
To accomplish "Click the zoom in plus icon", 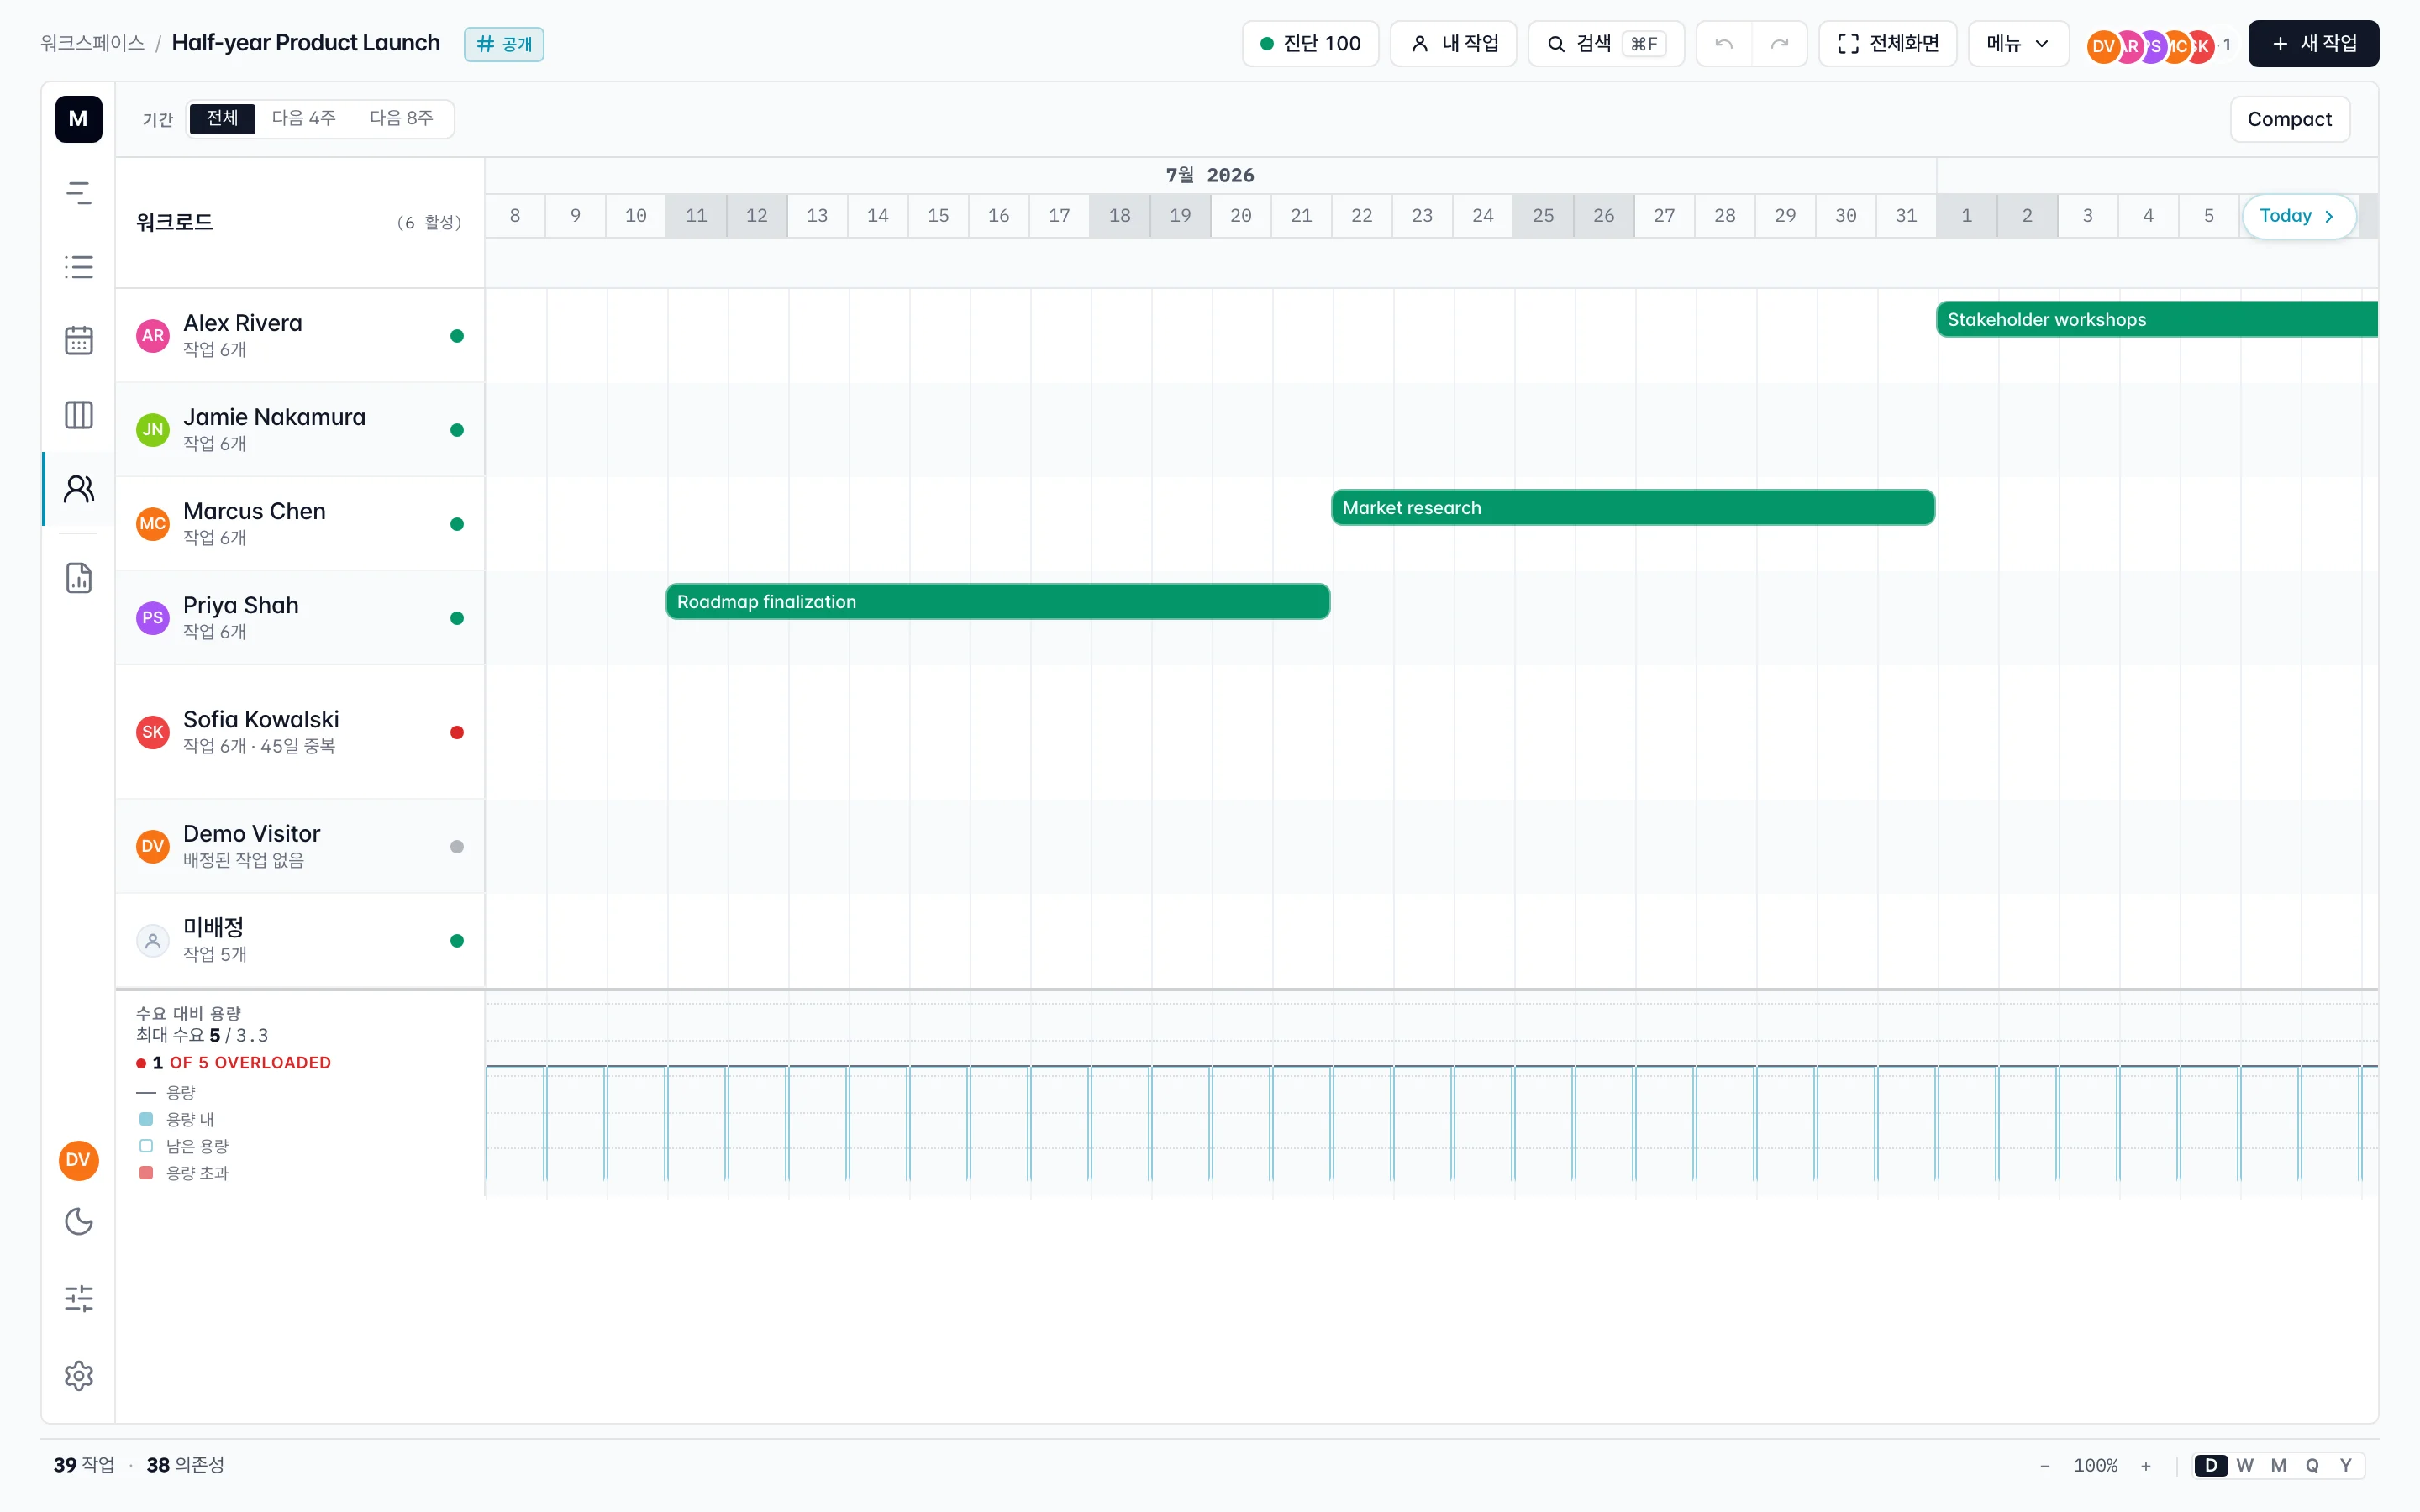I will click(x=2145, y=1466).
